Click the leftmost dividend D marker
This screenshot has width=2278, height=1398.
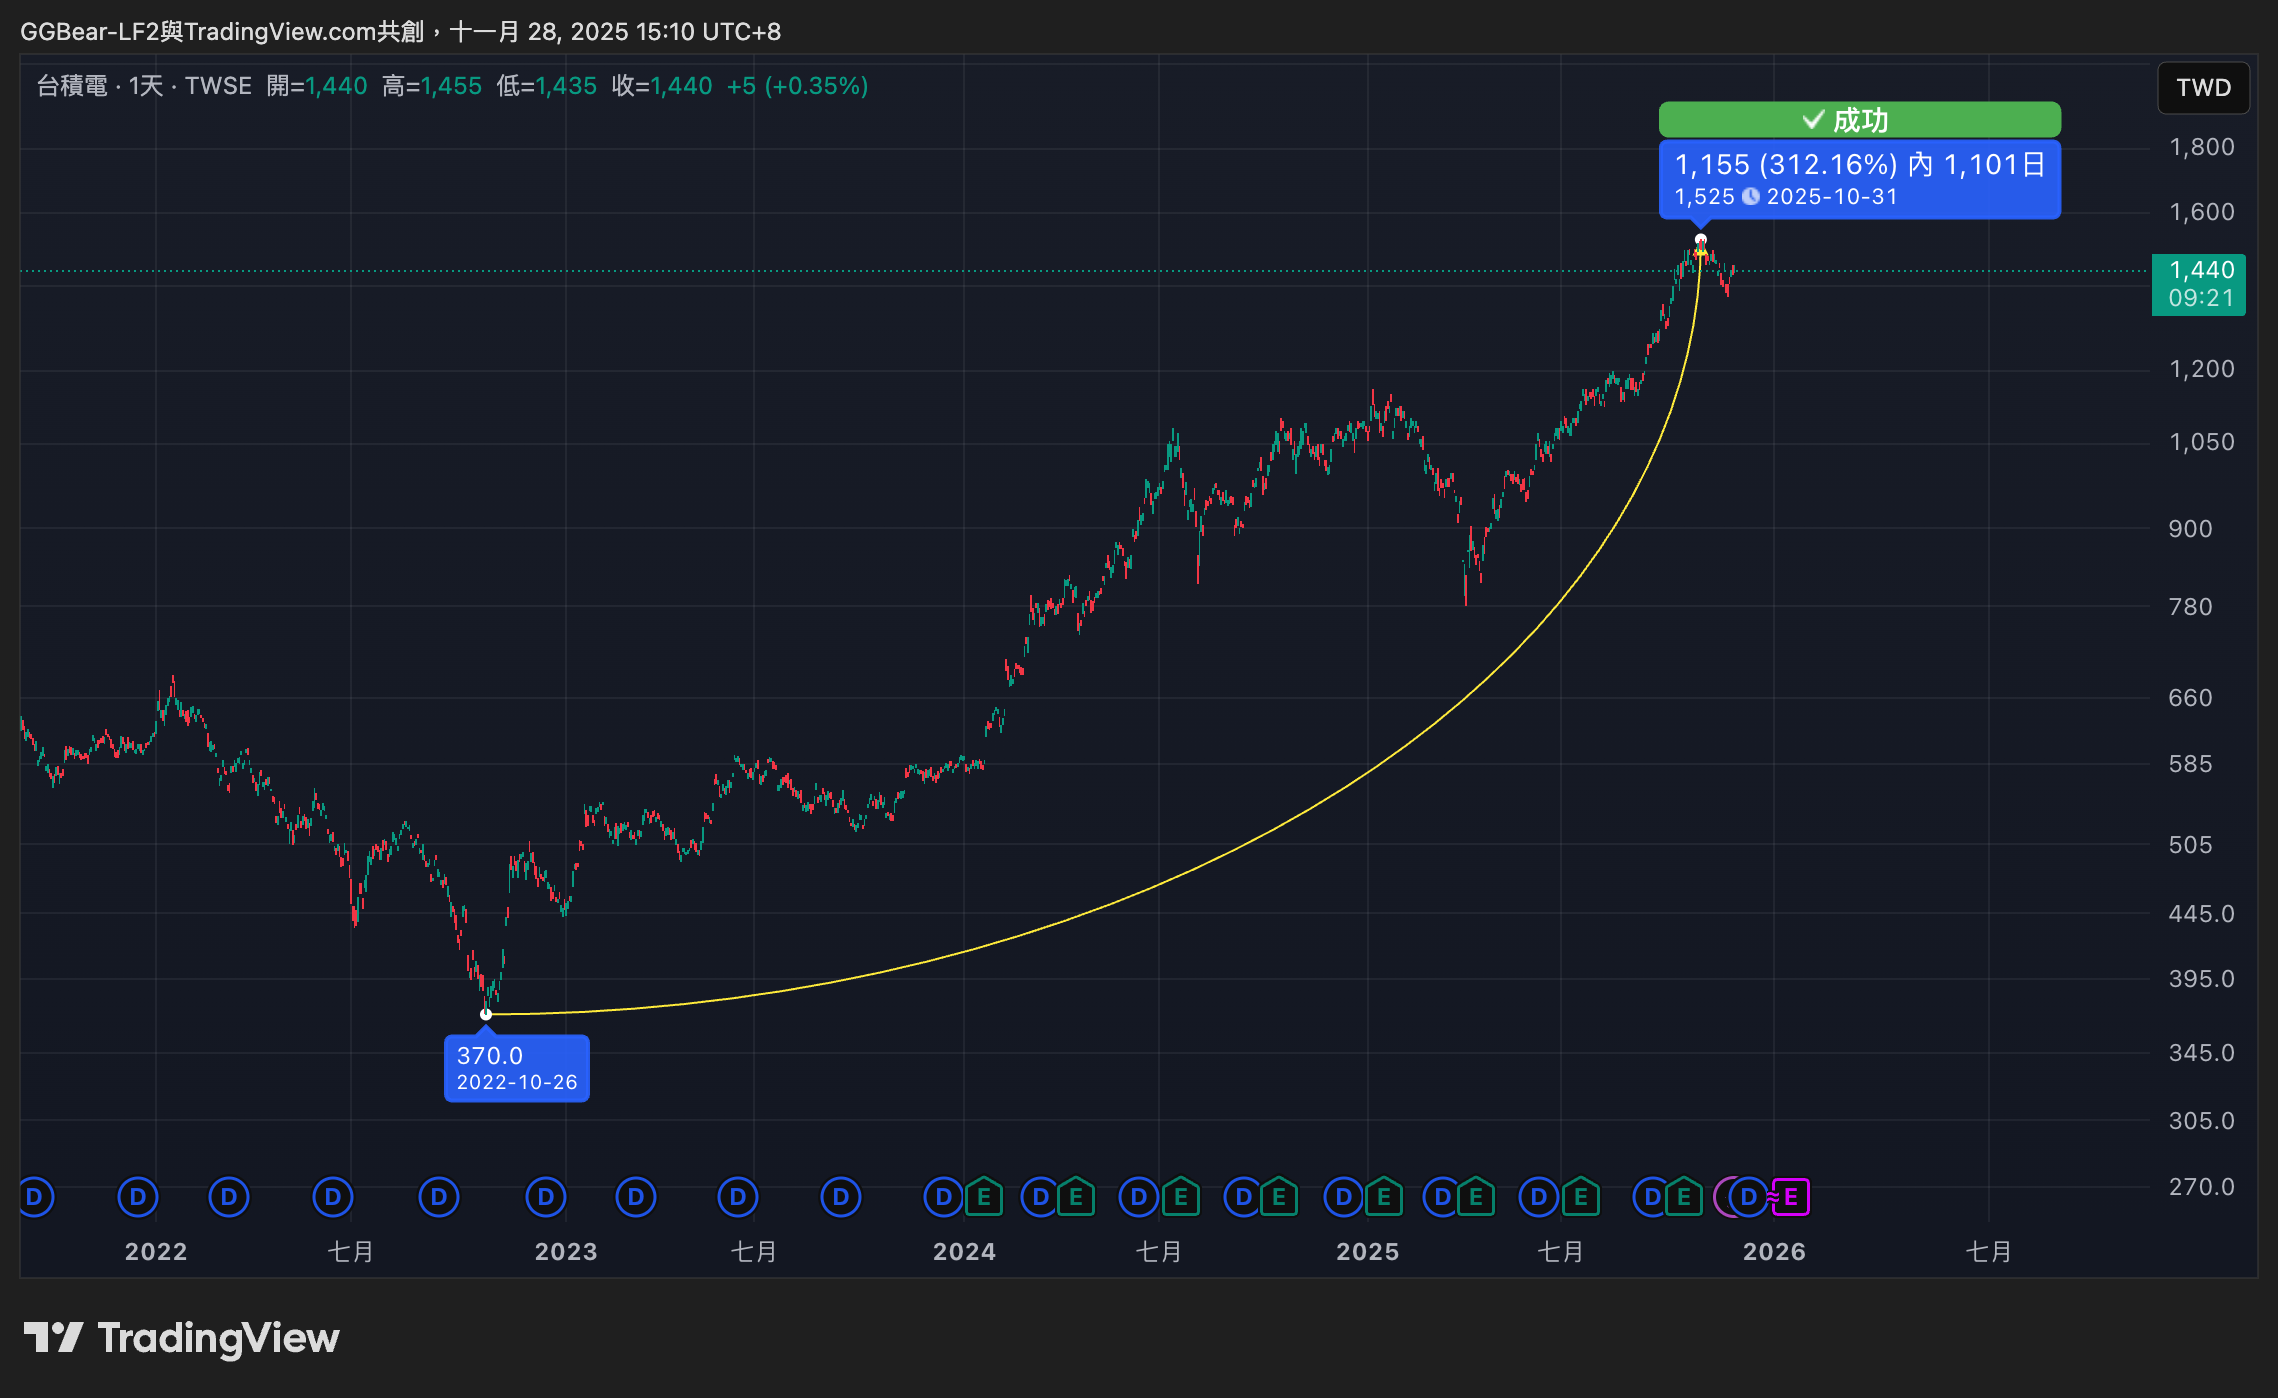tap(35, 1197)
